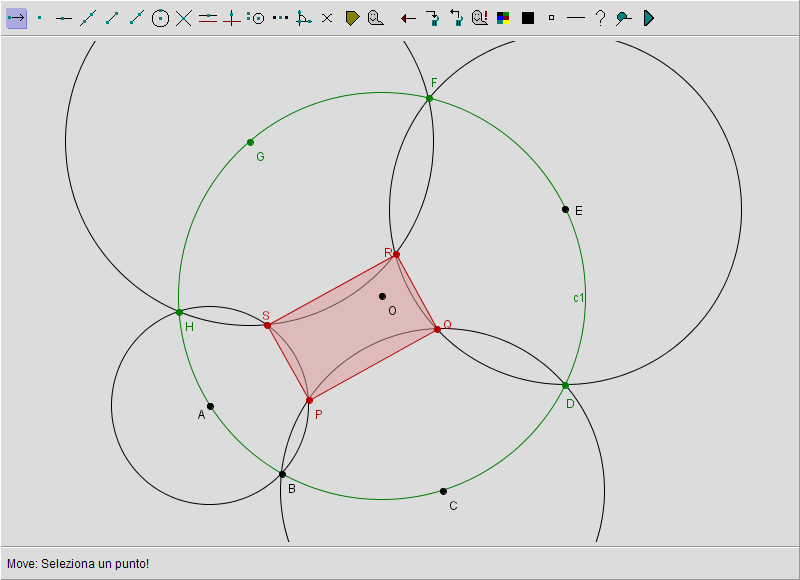Select the Line through two points tool

88,18
